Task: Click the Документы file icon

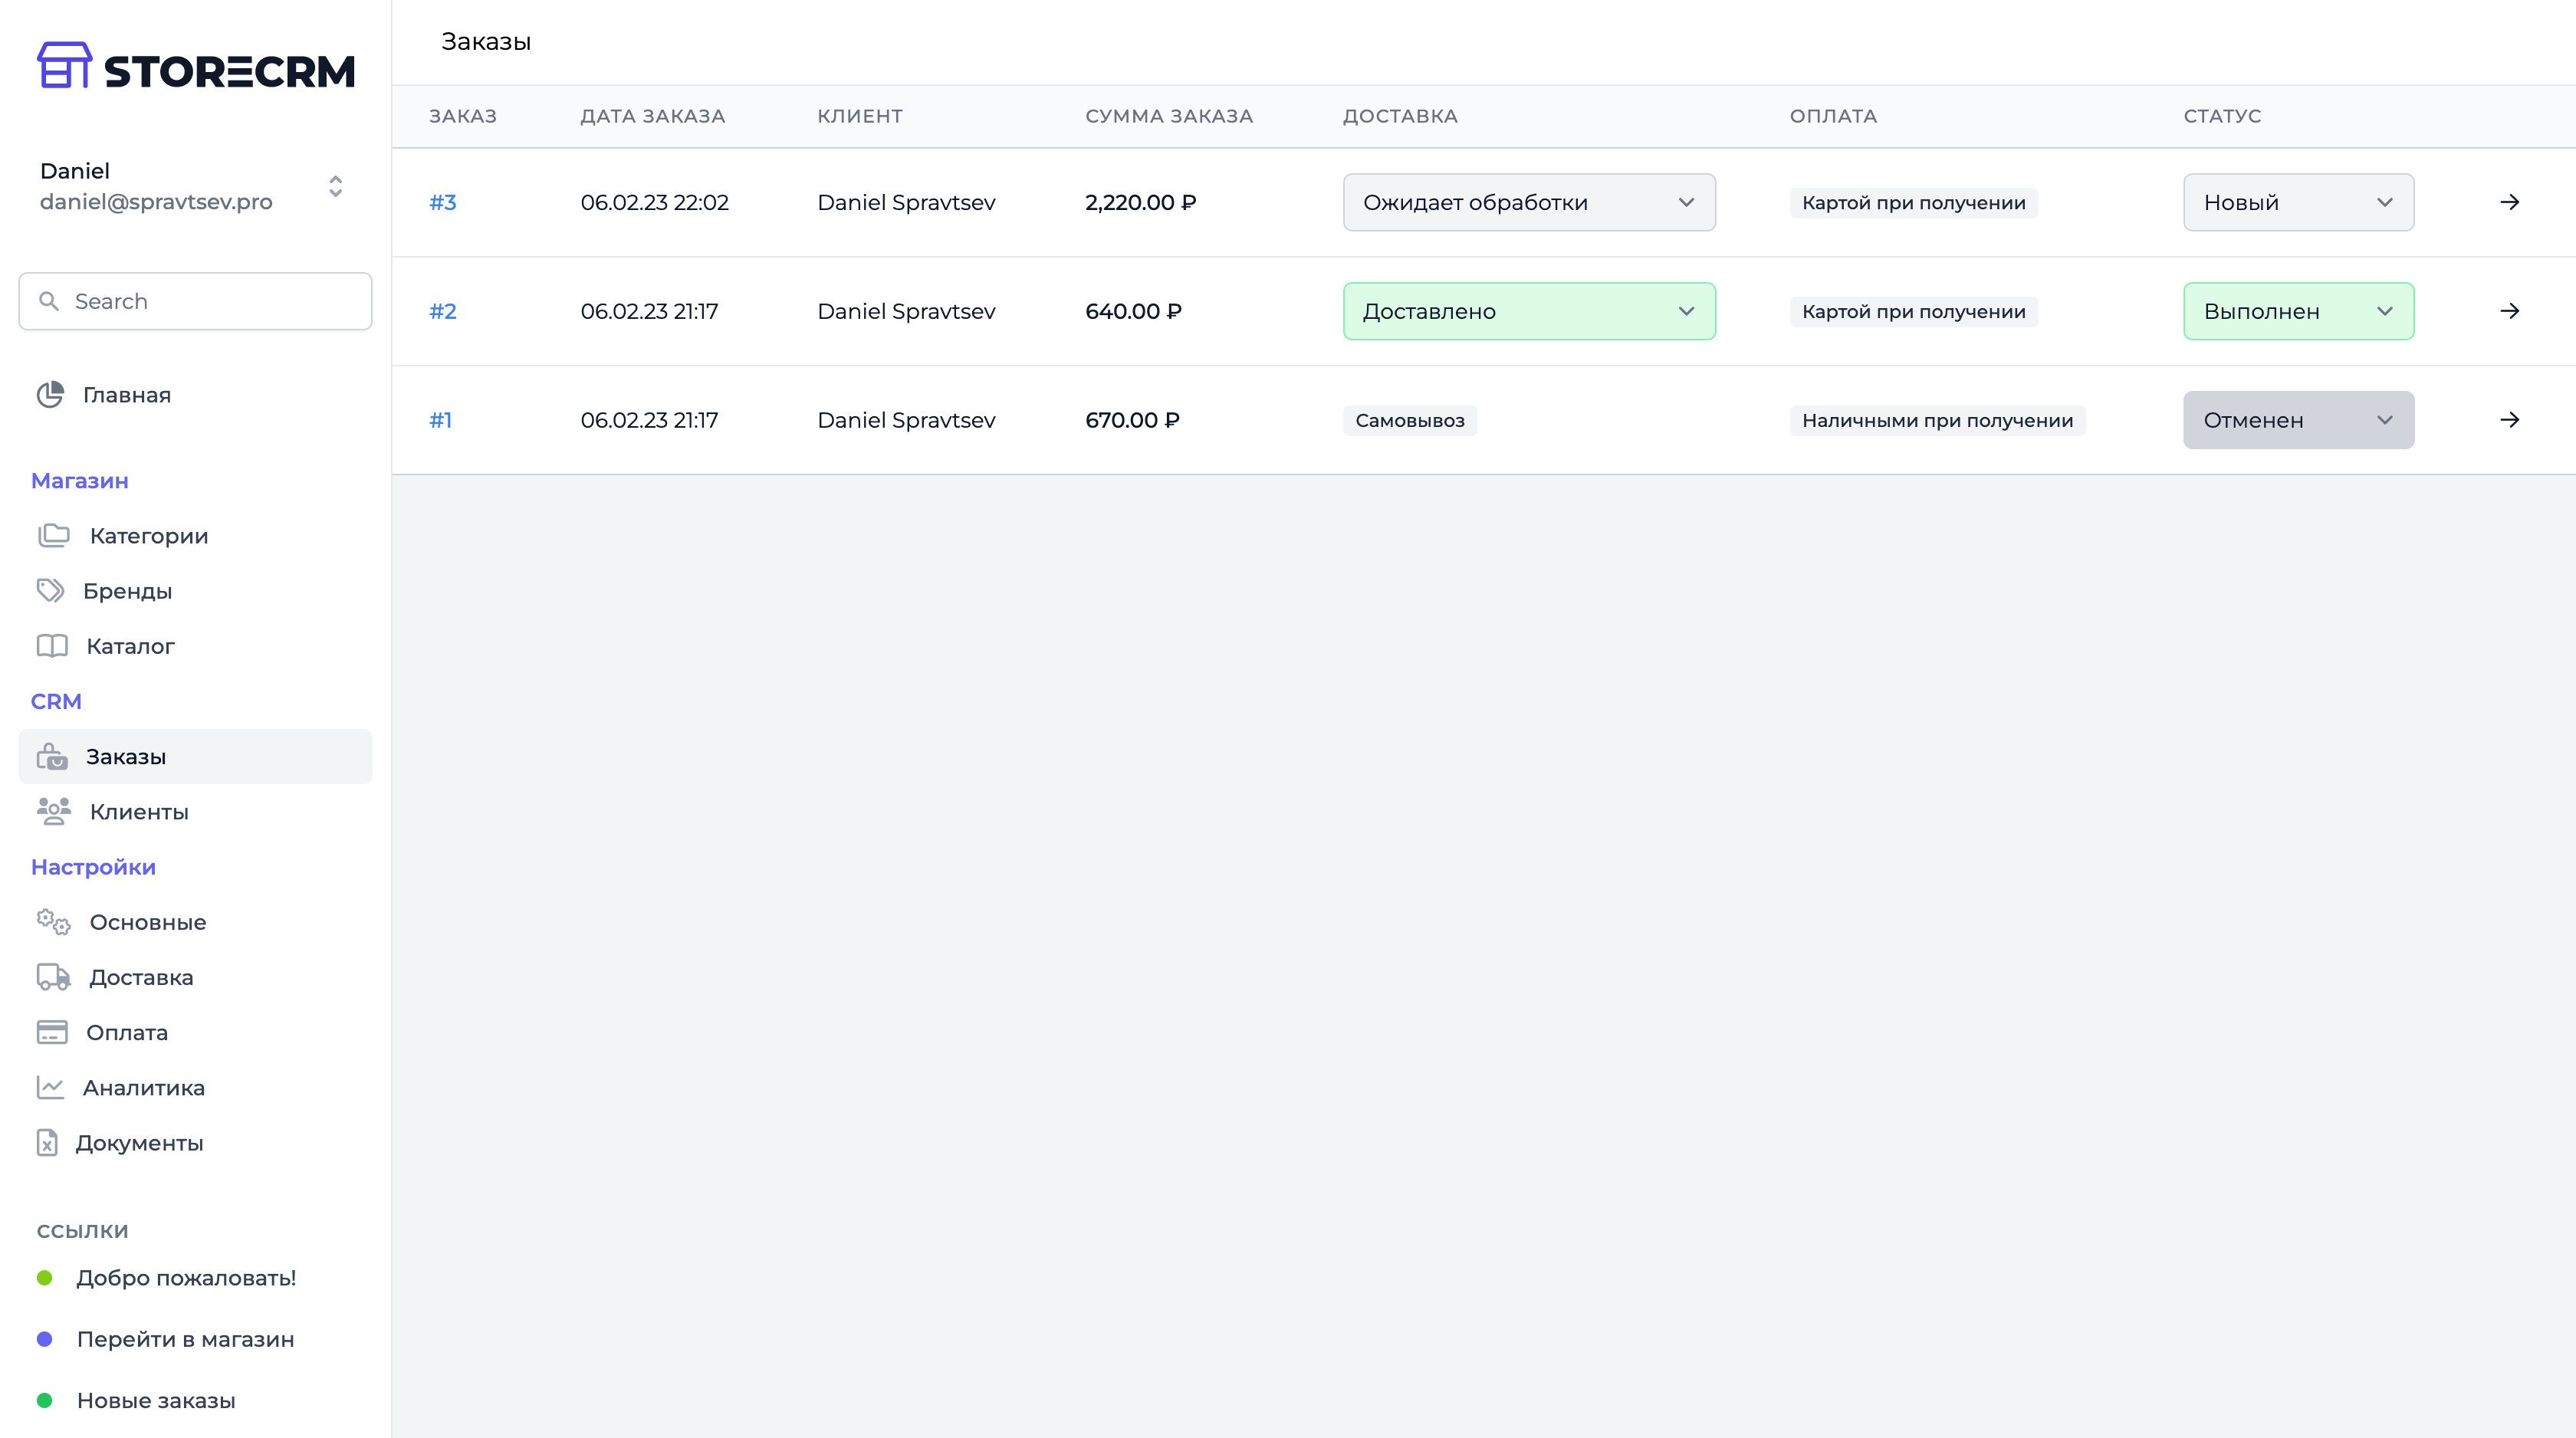Action: tap(47, 1142)
